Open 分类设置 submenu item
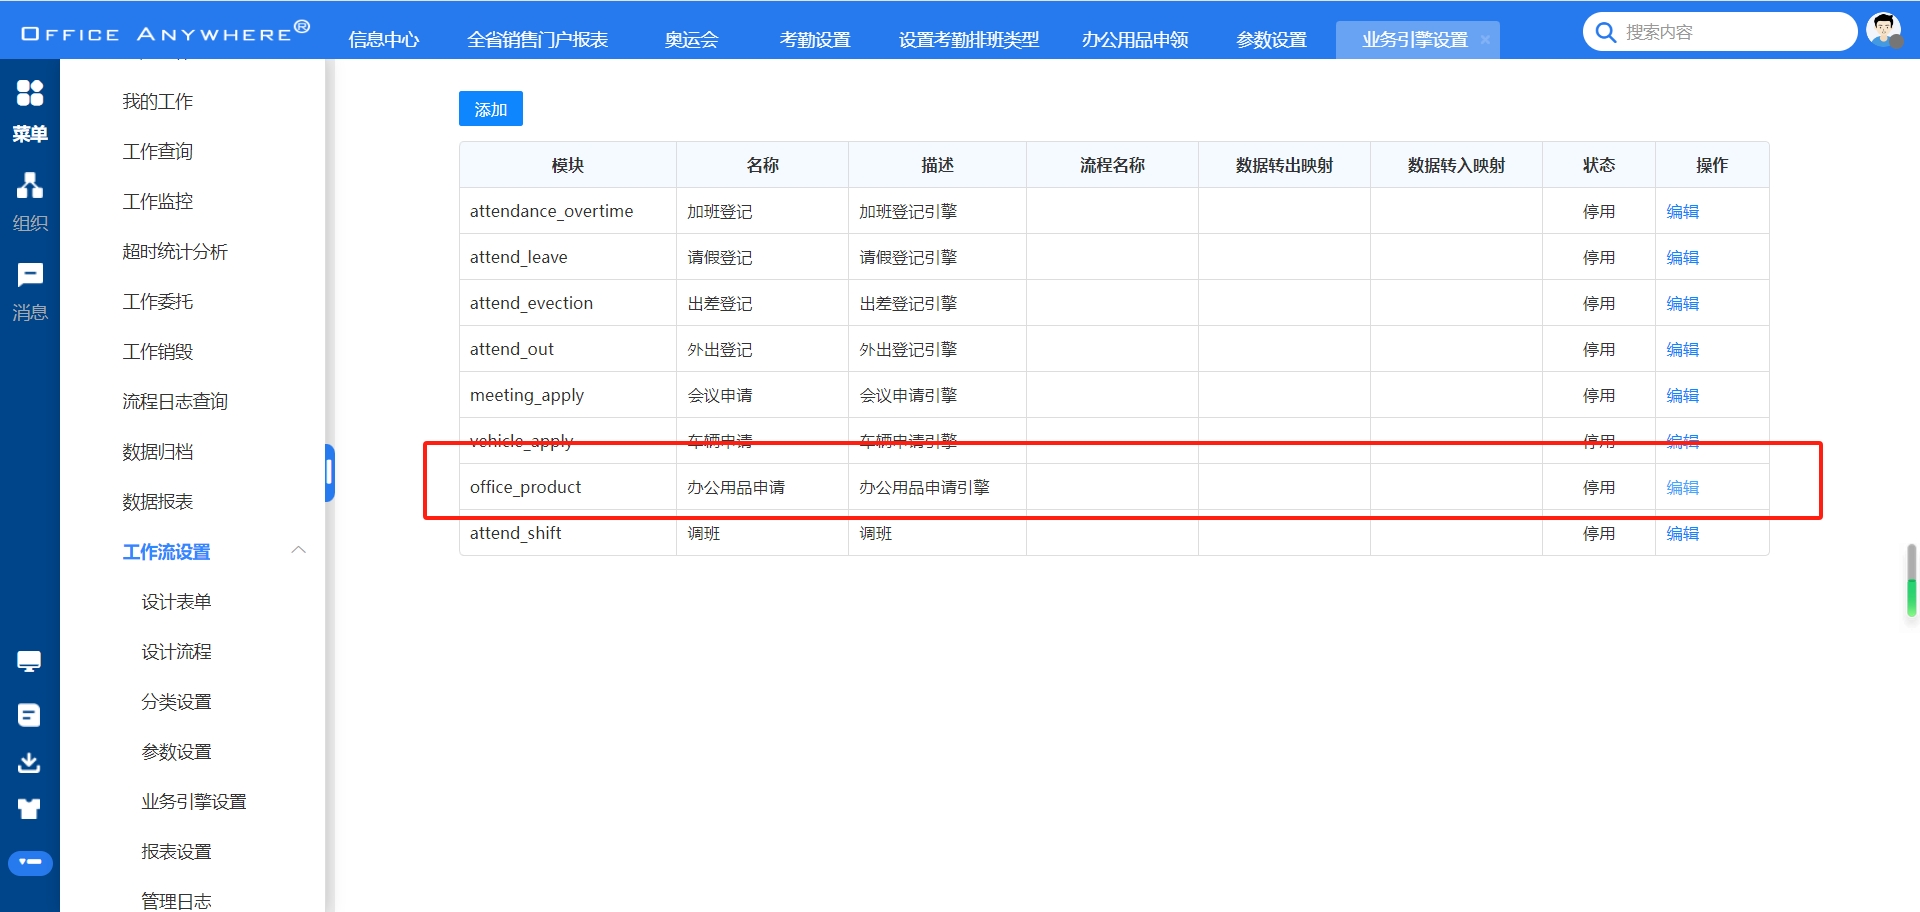Screen dimensions: 1920x912 pyautogui.click(x=176, y=701)
